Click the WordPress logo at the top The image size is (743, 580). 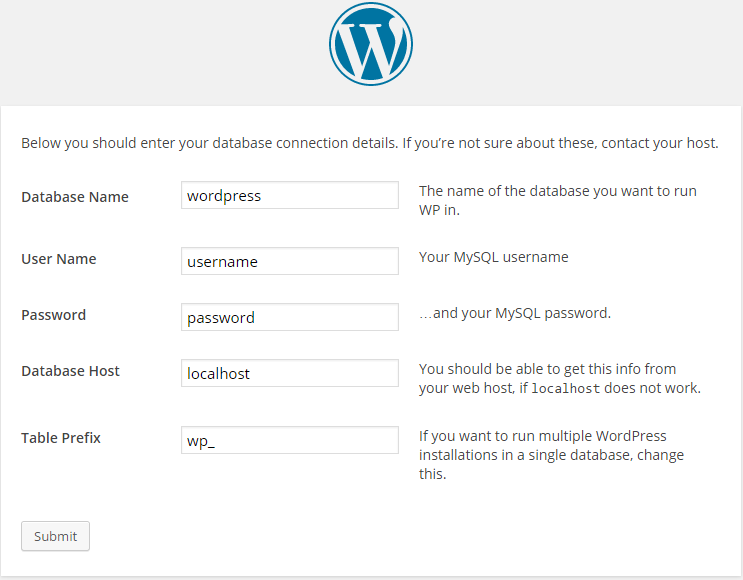click(371, 44)
